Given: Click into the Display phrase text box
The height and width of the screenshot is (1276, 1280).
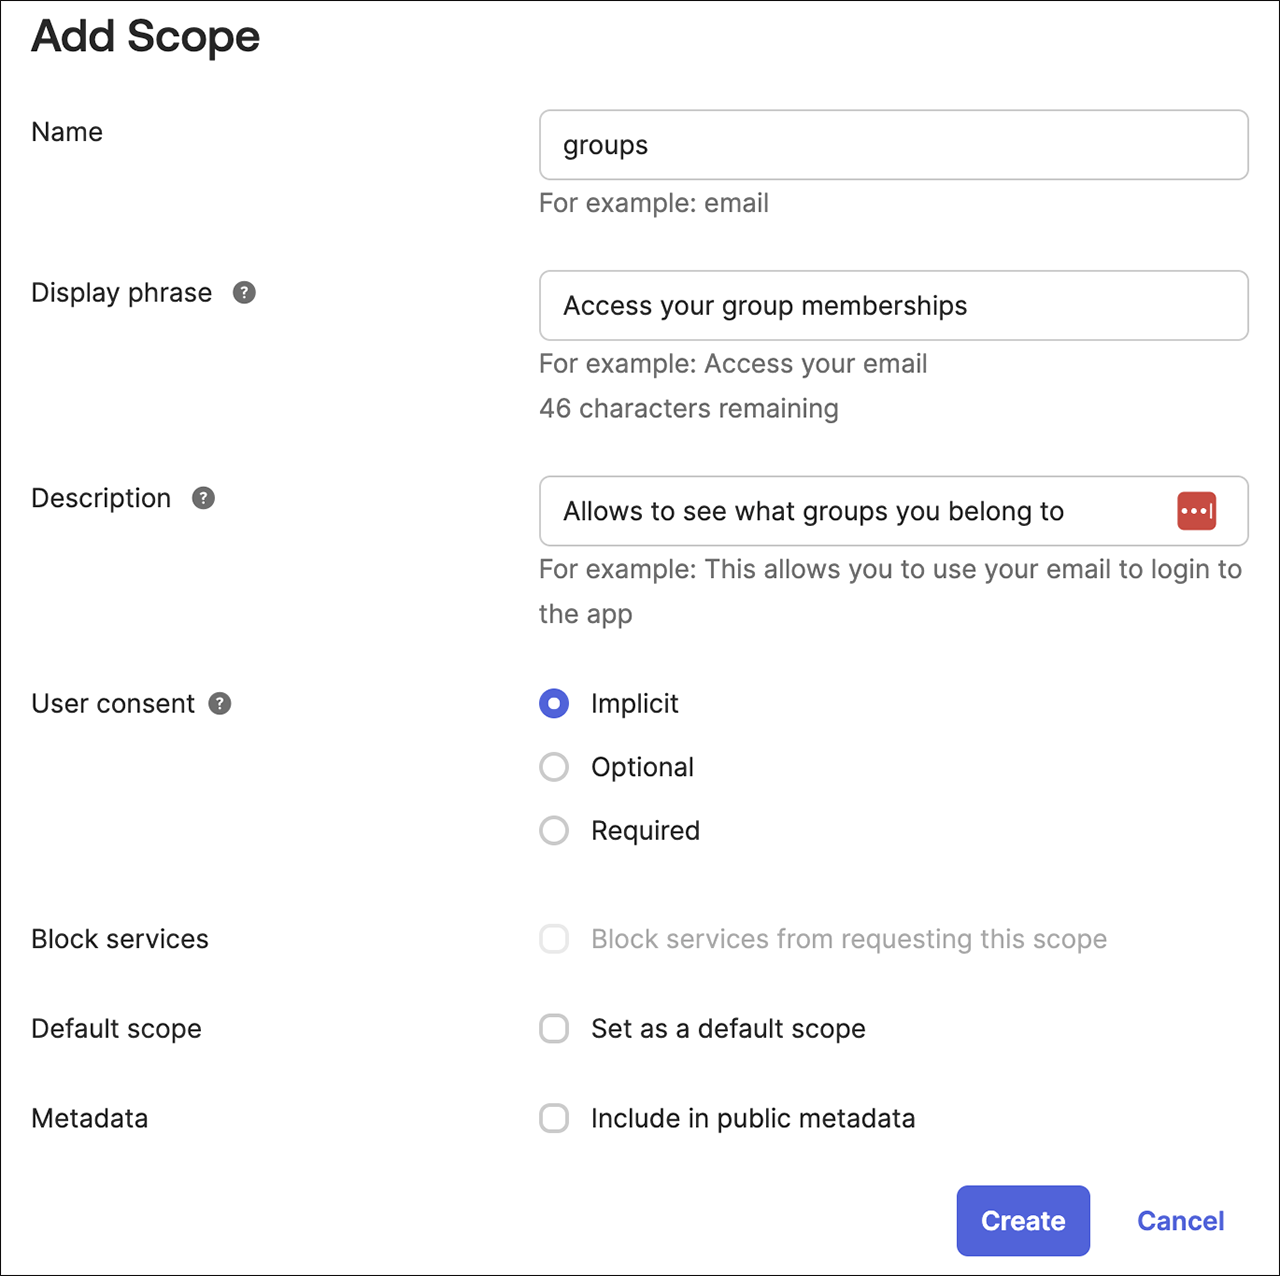Looking at the screenshot, I should (892, 306).
